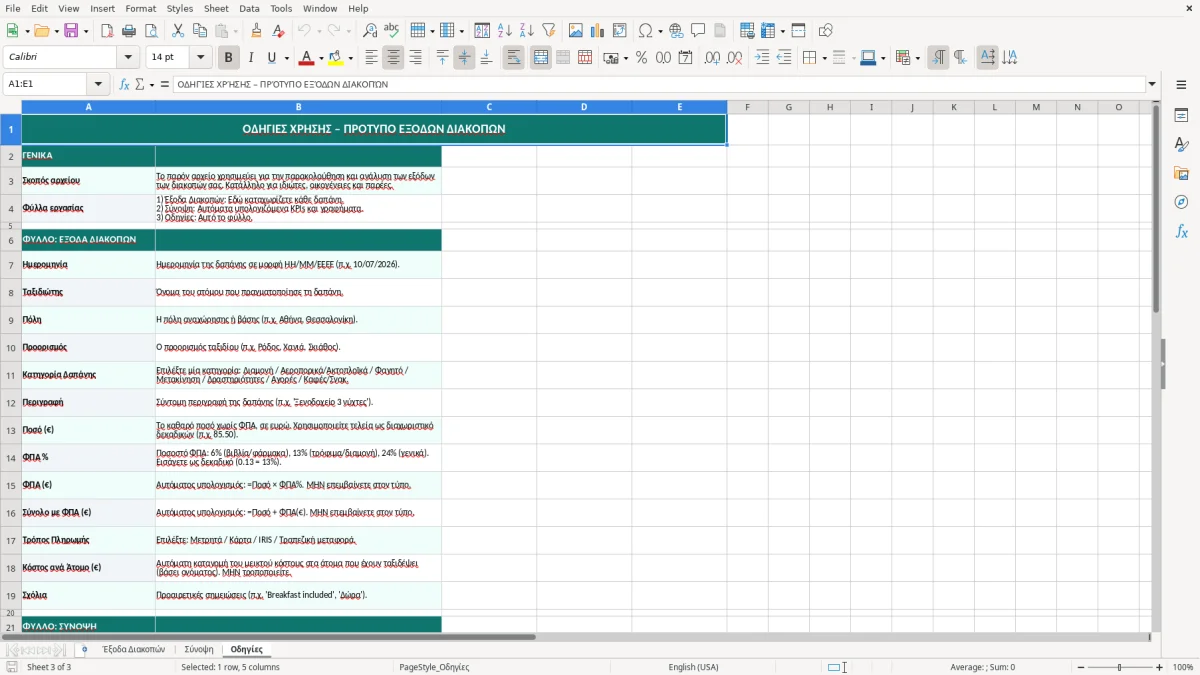This screenshot has width=1200, height=675.
Task: Click the AutoFilter funnel icon
Action: click(548, 31)
